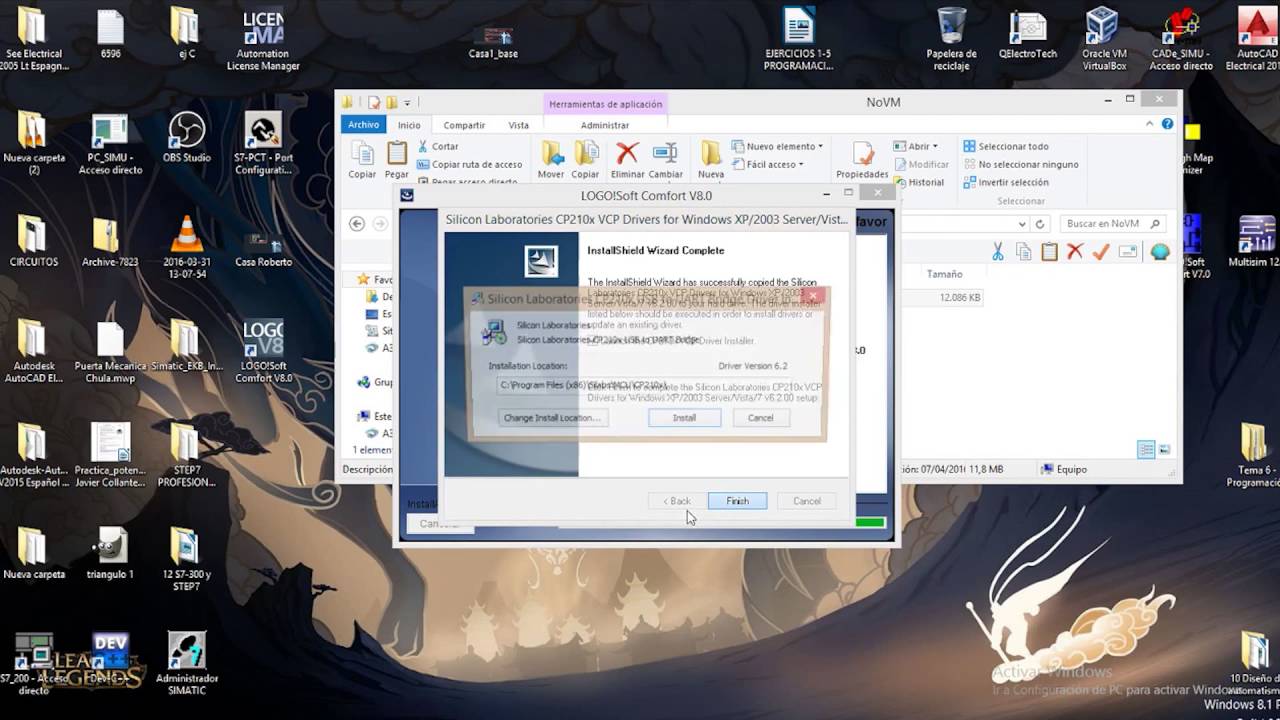Open Multisim 12 desktop icon
Screen dimensions: 1280x720
point(1255,242)
